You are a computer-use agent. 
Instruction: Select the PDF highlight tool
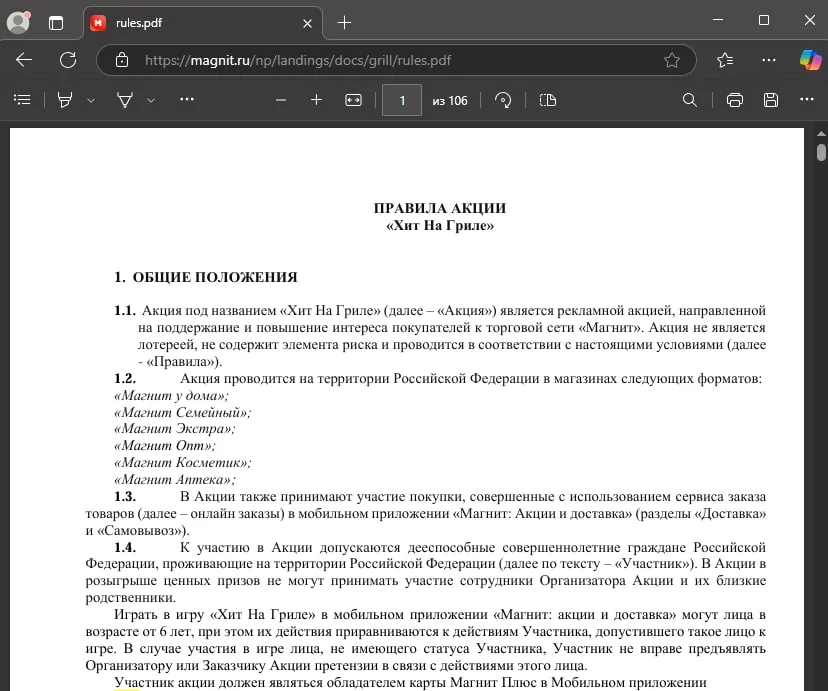pos(65,100)
